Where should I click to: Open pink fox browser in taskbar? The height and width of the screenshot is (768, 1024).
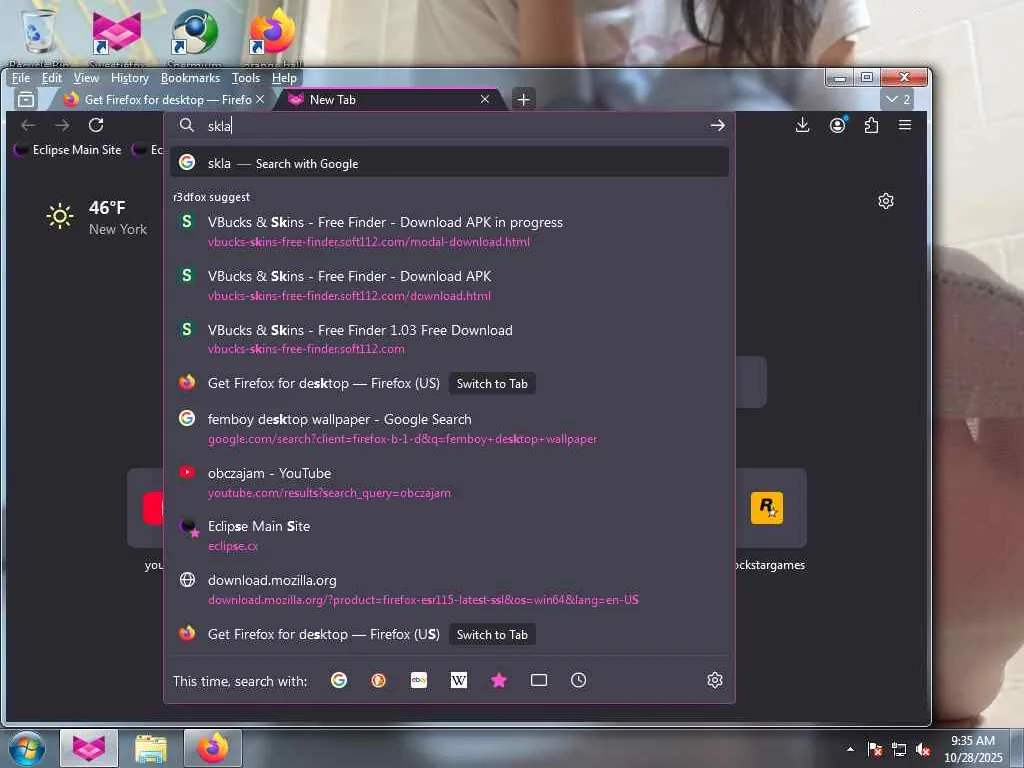click(x=89, y=748)
